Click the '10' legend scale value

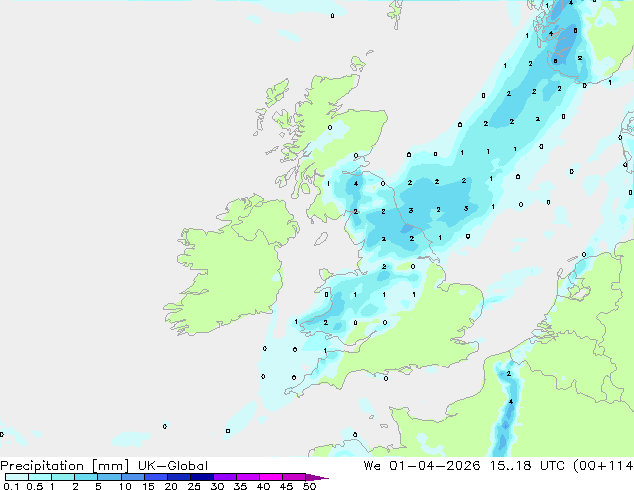[x=125, y=486]
